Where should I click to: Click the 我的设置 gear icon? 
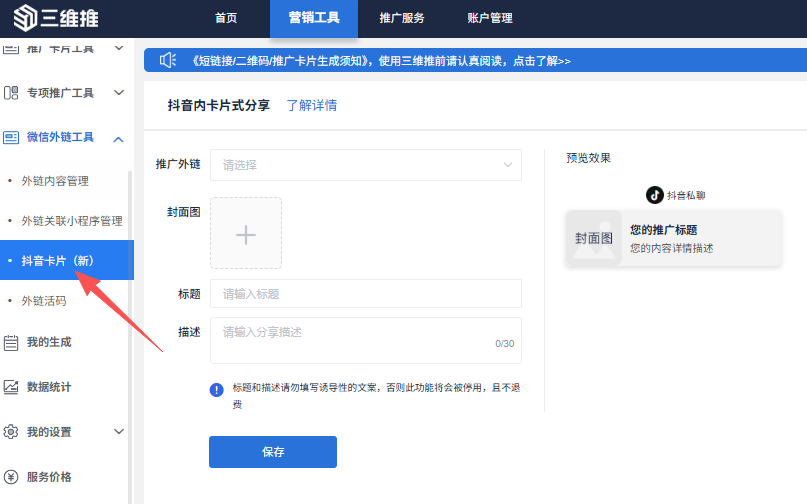[12, 432]
